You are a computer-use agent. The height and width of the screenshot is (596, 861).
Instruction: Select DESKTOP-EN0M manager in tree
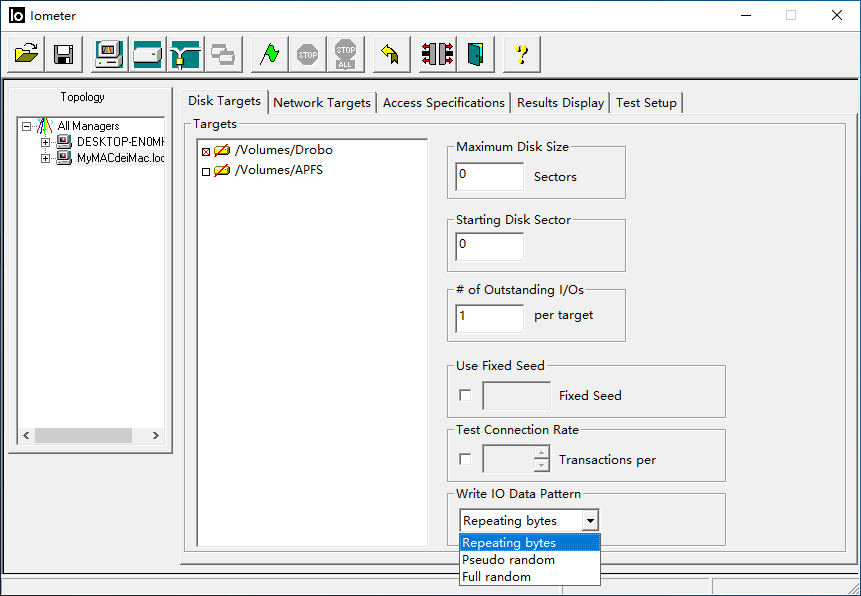click(x=120, y=142)
